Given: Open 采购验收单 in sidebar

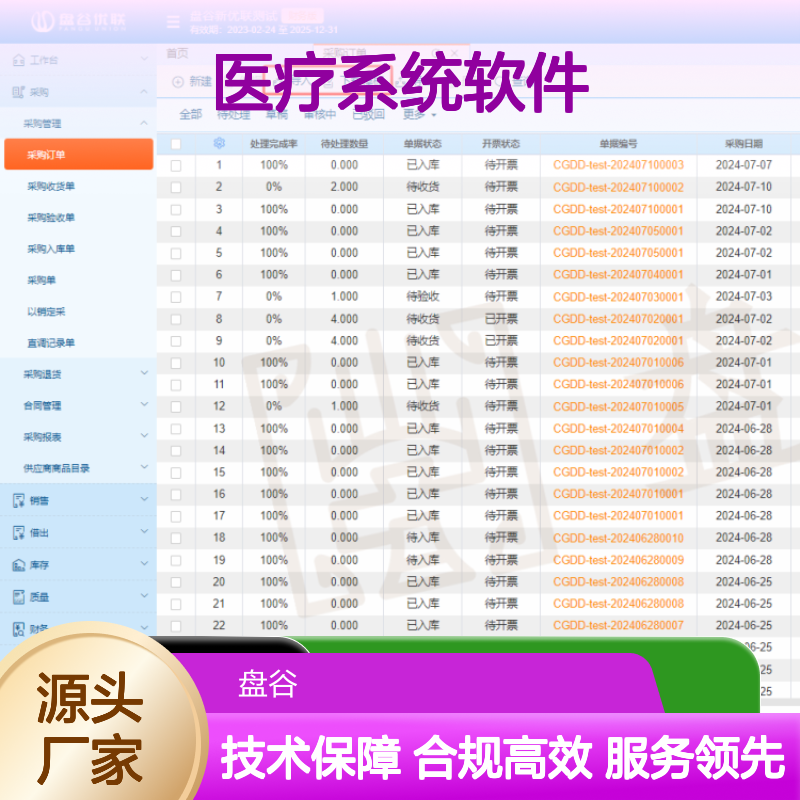Looking at the screenshot, I should pos(51,217).
